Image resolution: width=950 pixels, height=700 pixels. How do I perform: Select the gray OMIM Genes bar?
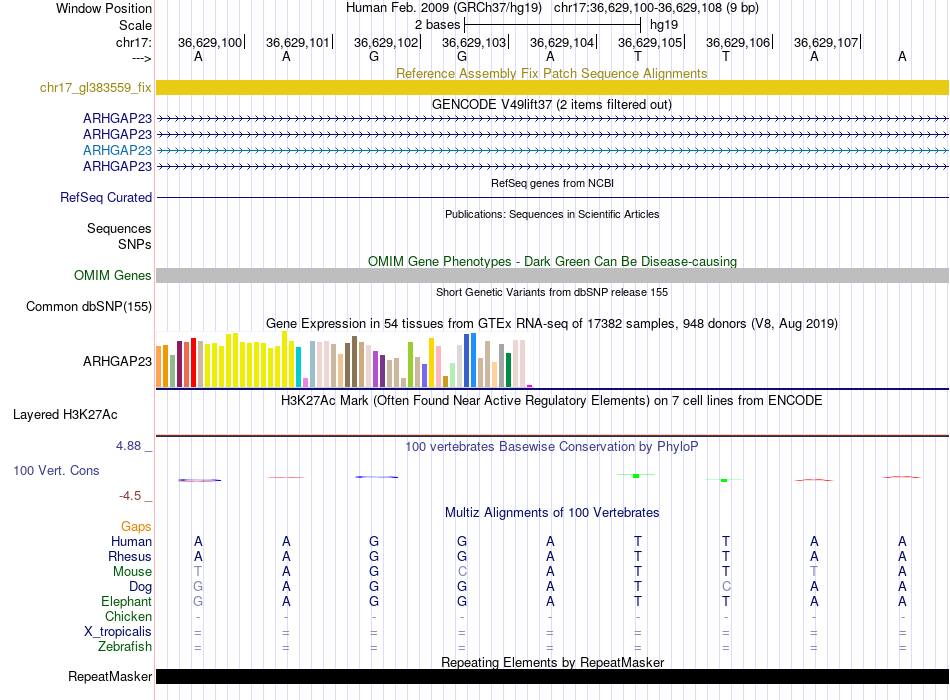[x=552, y=276]
